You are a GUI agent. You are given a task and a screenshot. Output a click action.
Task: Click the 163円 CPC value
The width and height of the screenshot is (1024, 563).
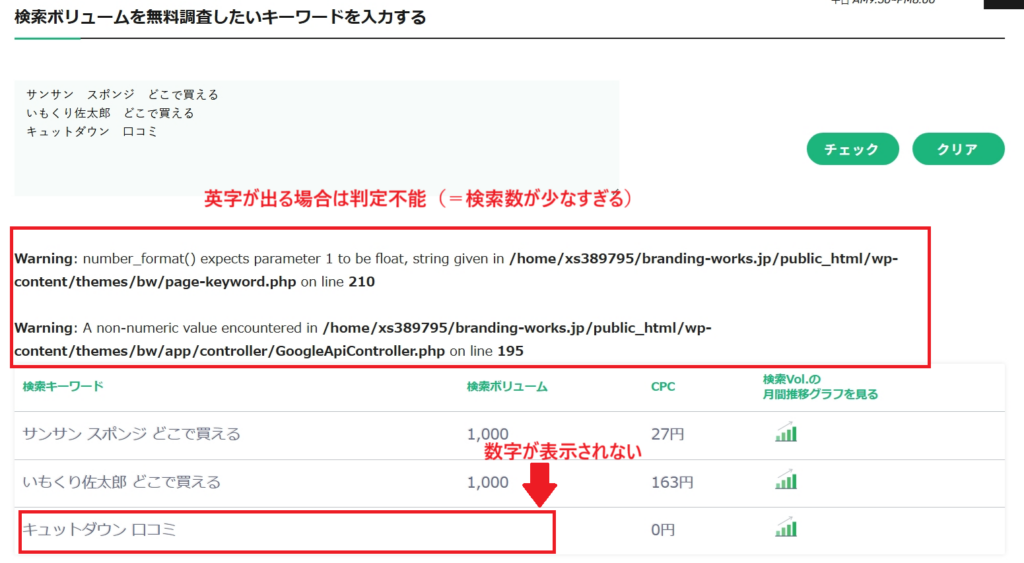[x=671, y=482]
